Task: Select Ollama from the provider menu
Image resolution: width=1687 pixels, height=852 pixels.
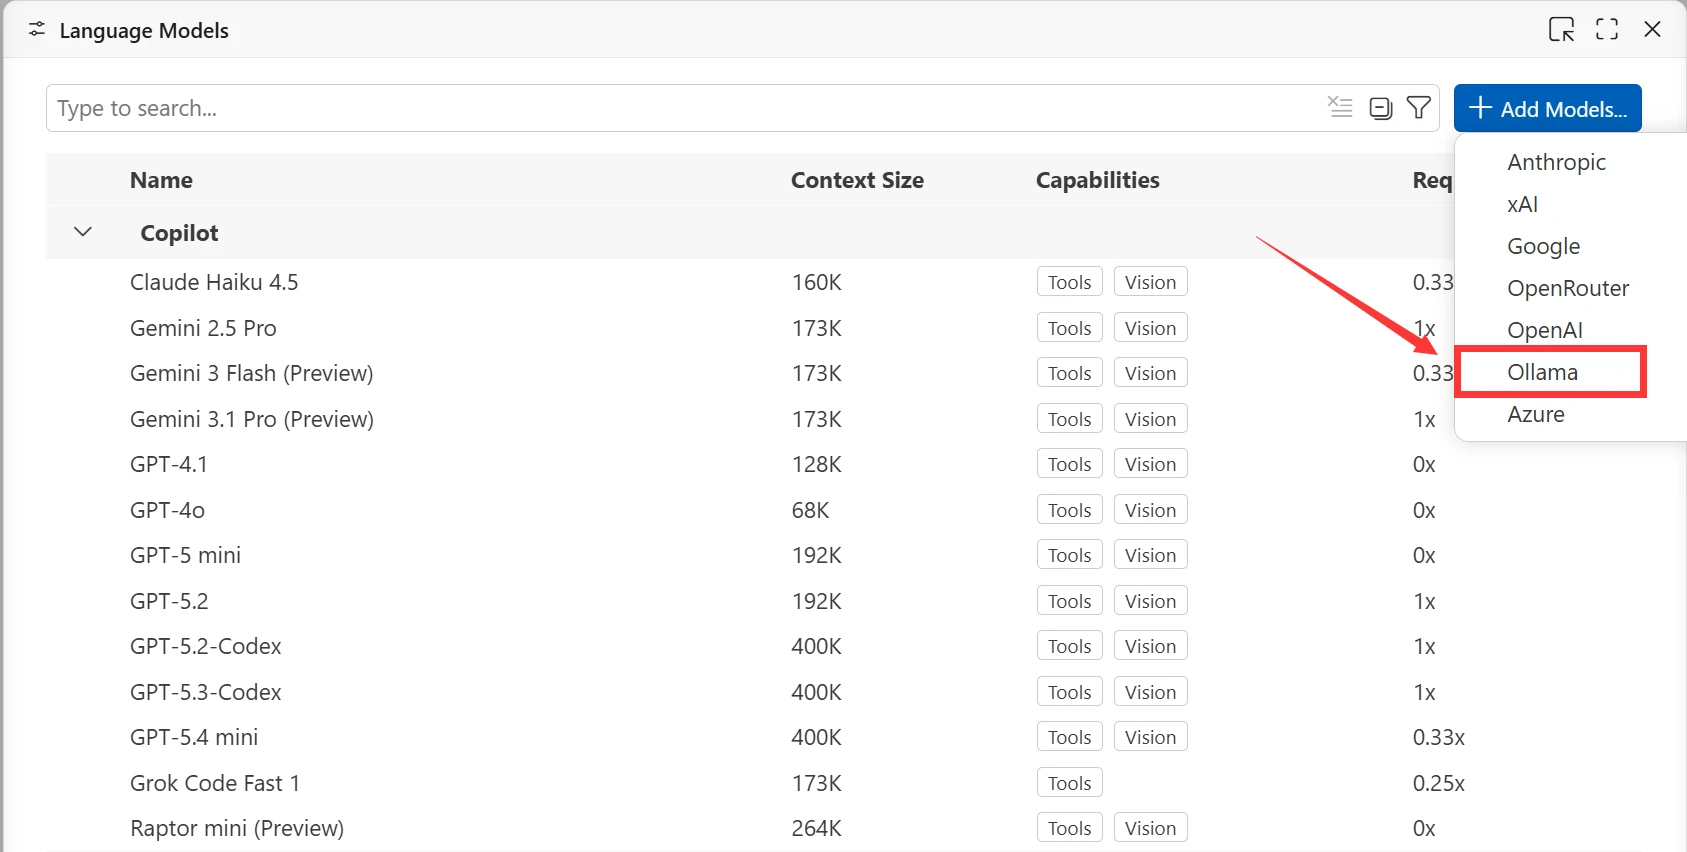Action: (x=1542, y=372)
